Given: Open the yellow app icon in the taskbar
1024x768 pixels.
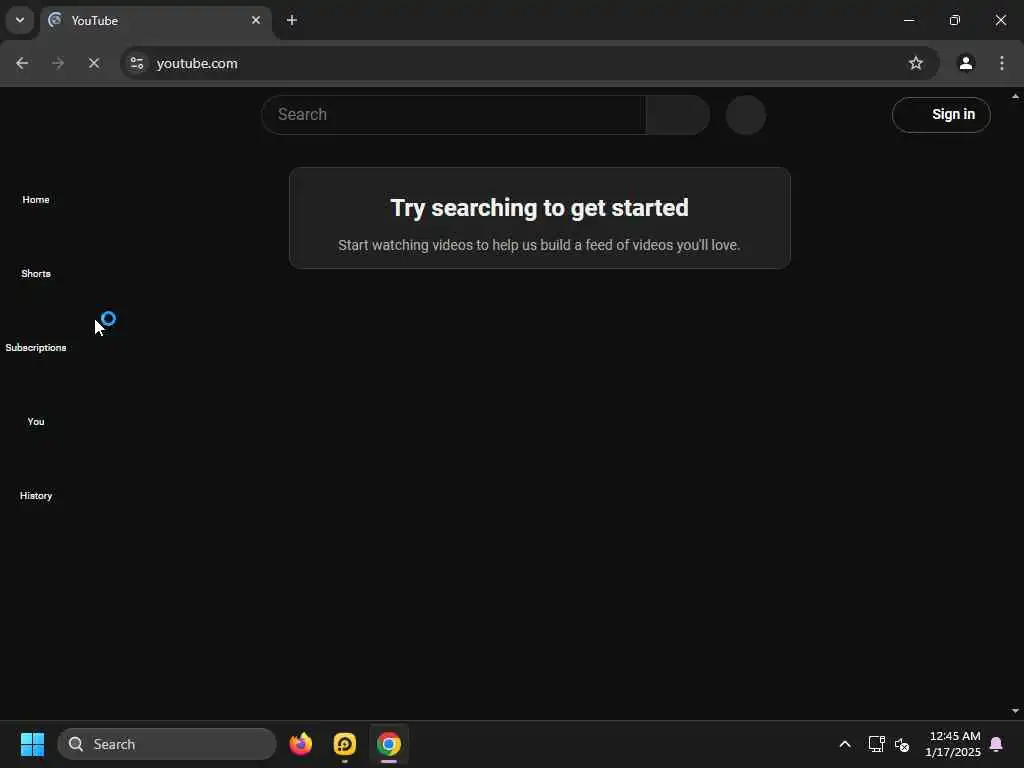Looking at the screenshot, I should click(345, 744).
